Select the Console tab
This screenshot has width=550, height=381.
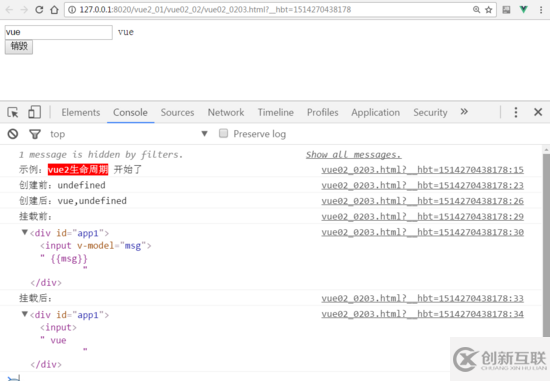click(130, 112)
